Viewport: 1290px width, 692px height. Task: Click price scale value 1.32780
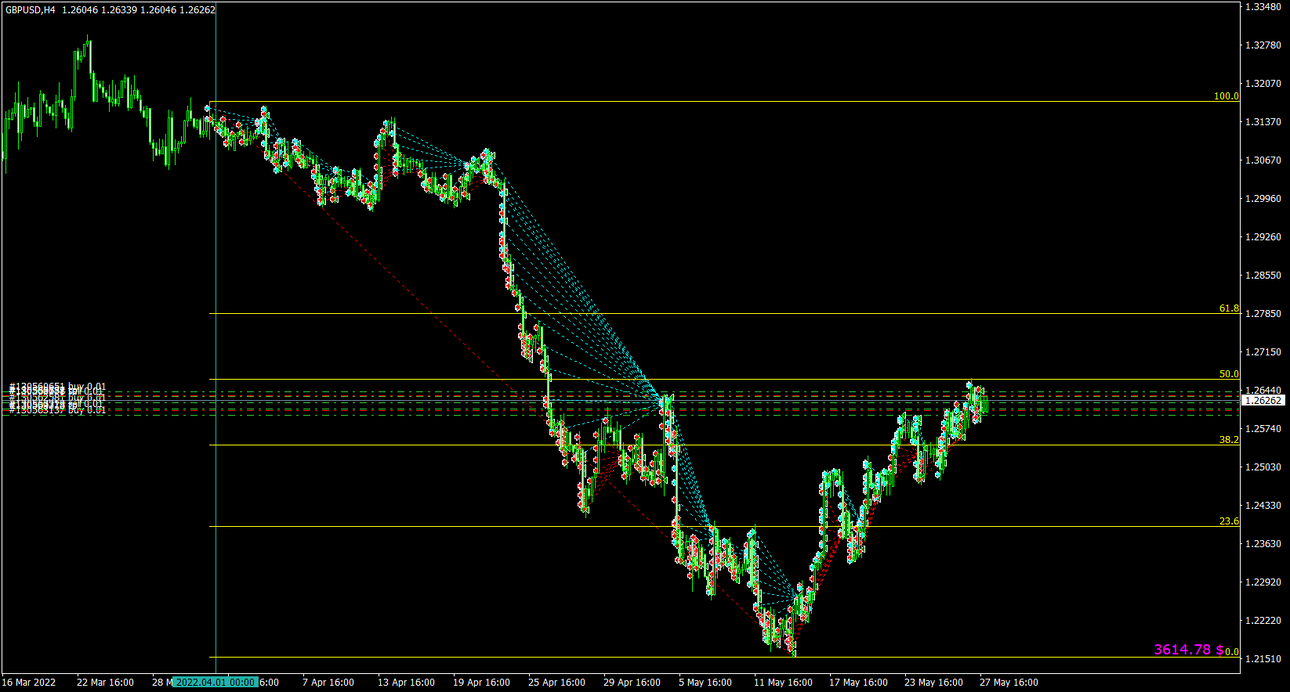1264,45
